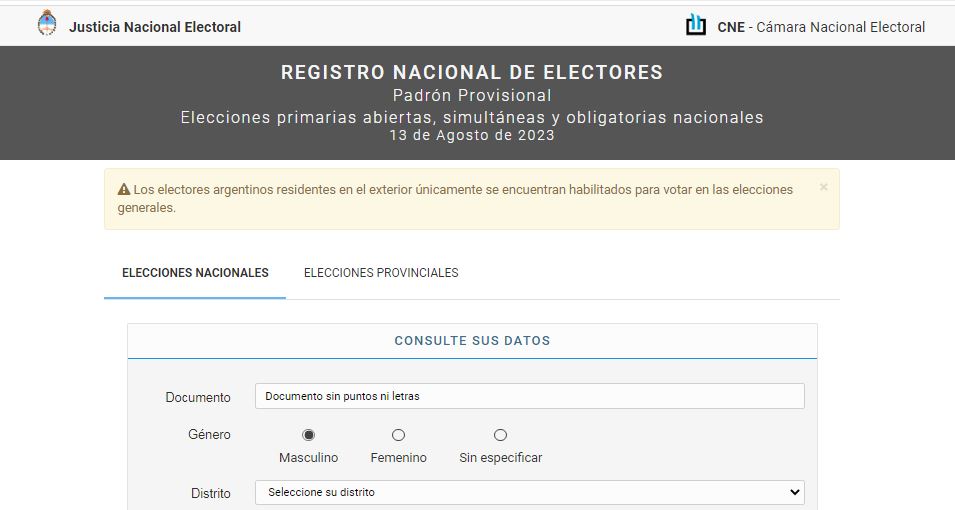Expand the Distrito dropdown arrow

(x=794, y=492)
